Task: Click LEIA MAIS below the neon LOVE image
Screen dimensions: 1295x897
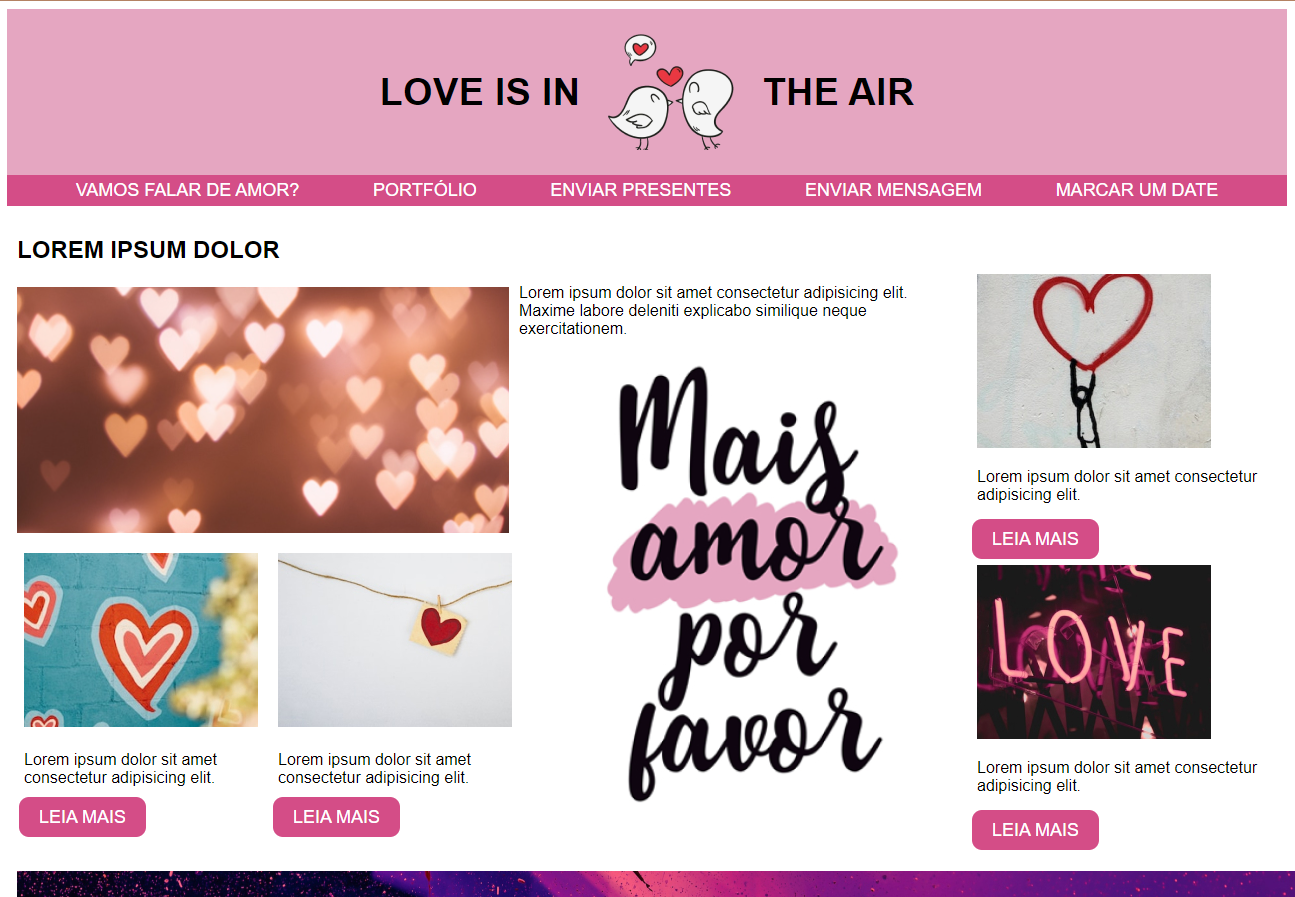Action: tap(1035, 830)
